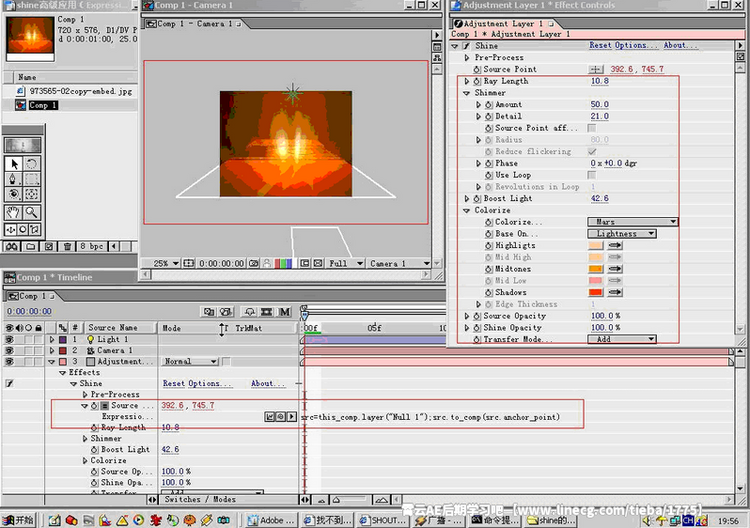Click Reset in Effect Controls panel

click(x=600, y=45)
